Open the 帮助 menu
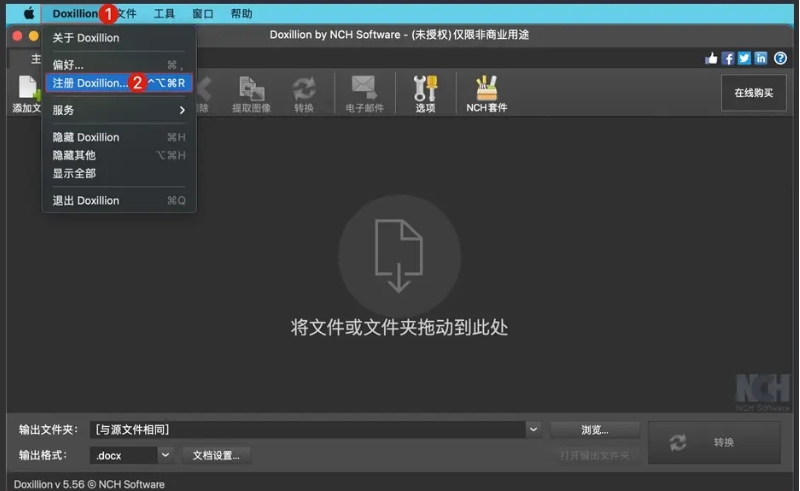 [x=241, y=14]
